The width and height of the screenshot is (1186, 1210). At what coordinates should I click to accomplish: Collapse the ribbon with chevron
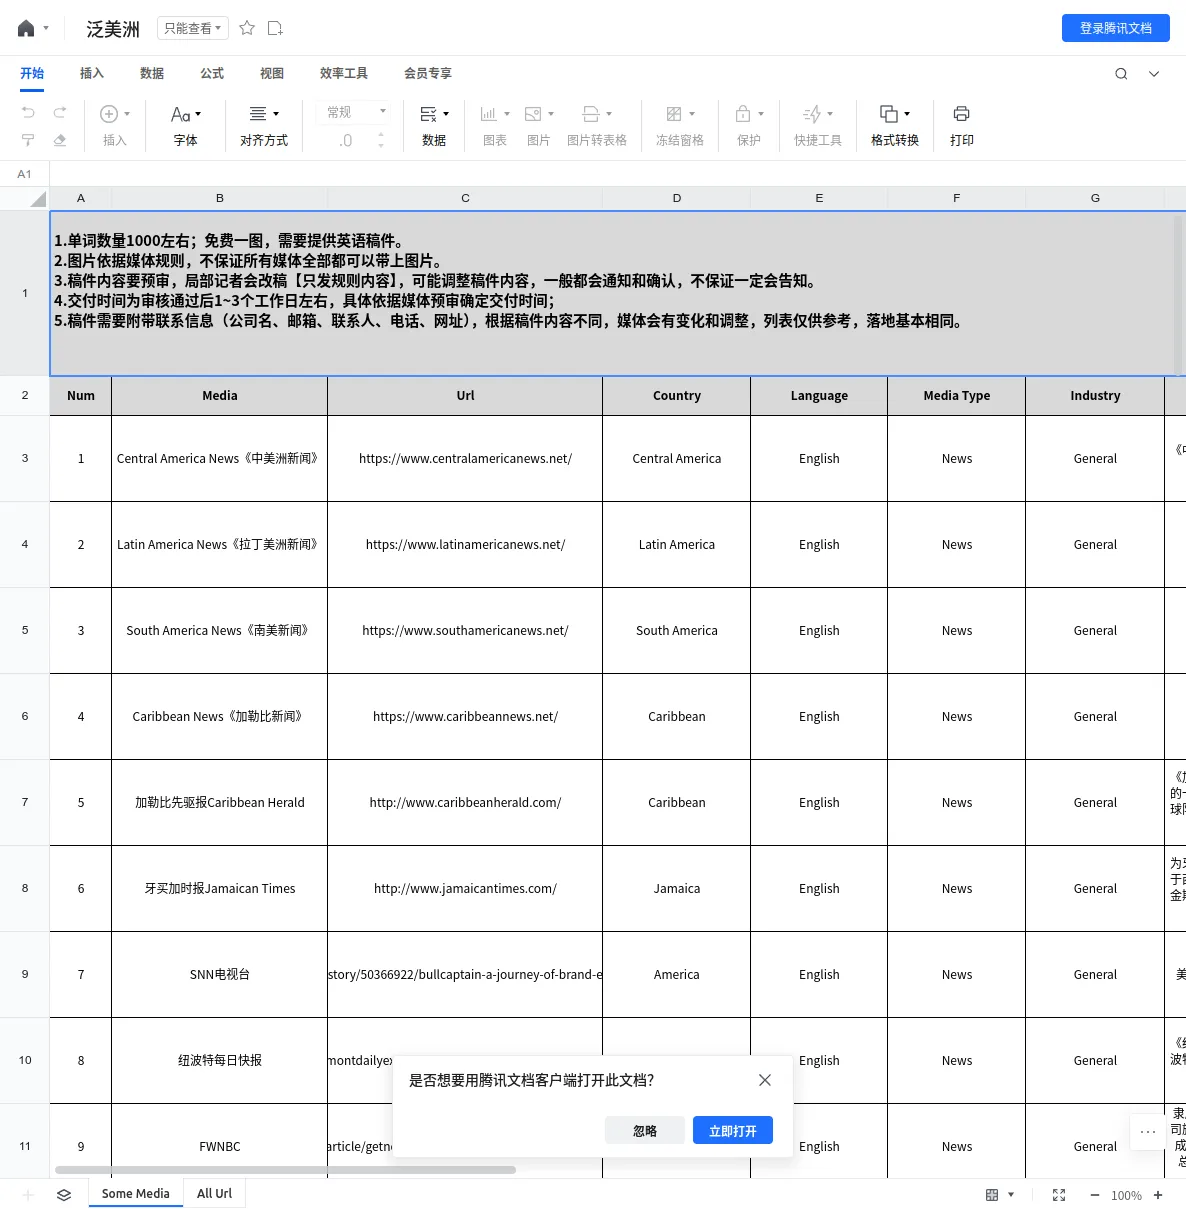pyautogui.click(x=1154, y=73)
